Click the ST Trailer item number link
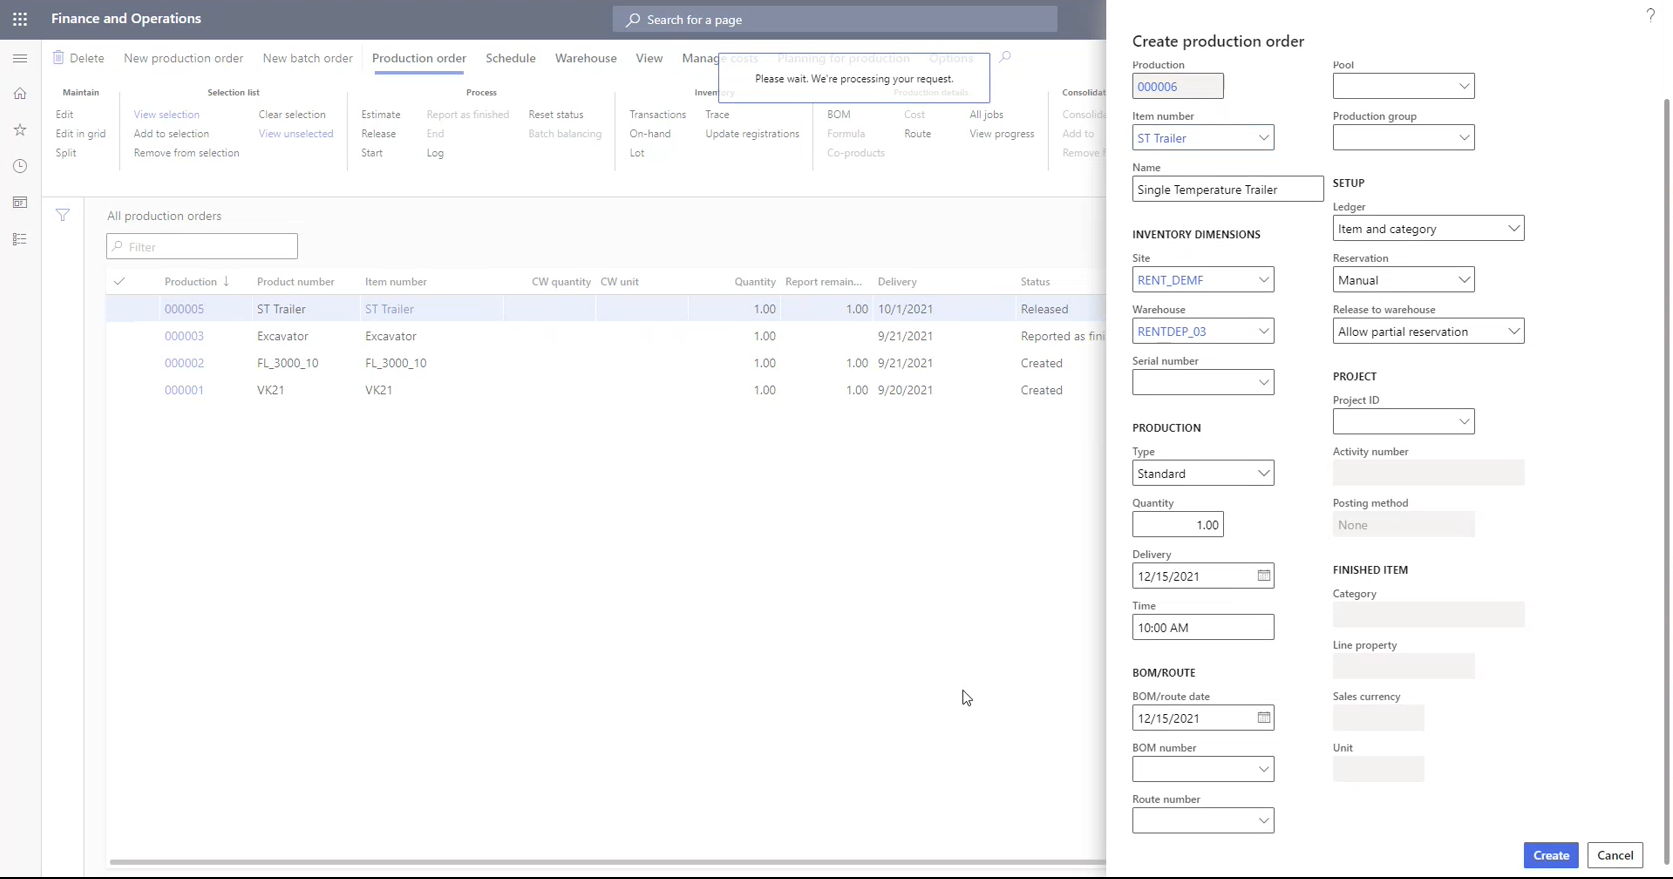 click(389, 309)
